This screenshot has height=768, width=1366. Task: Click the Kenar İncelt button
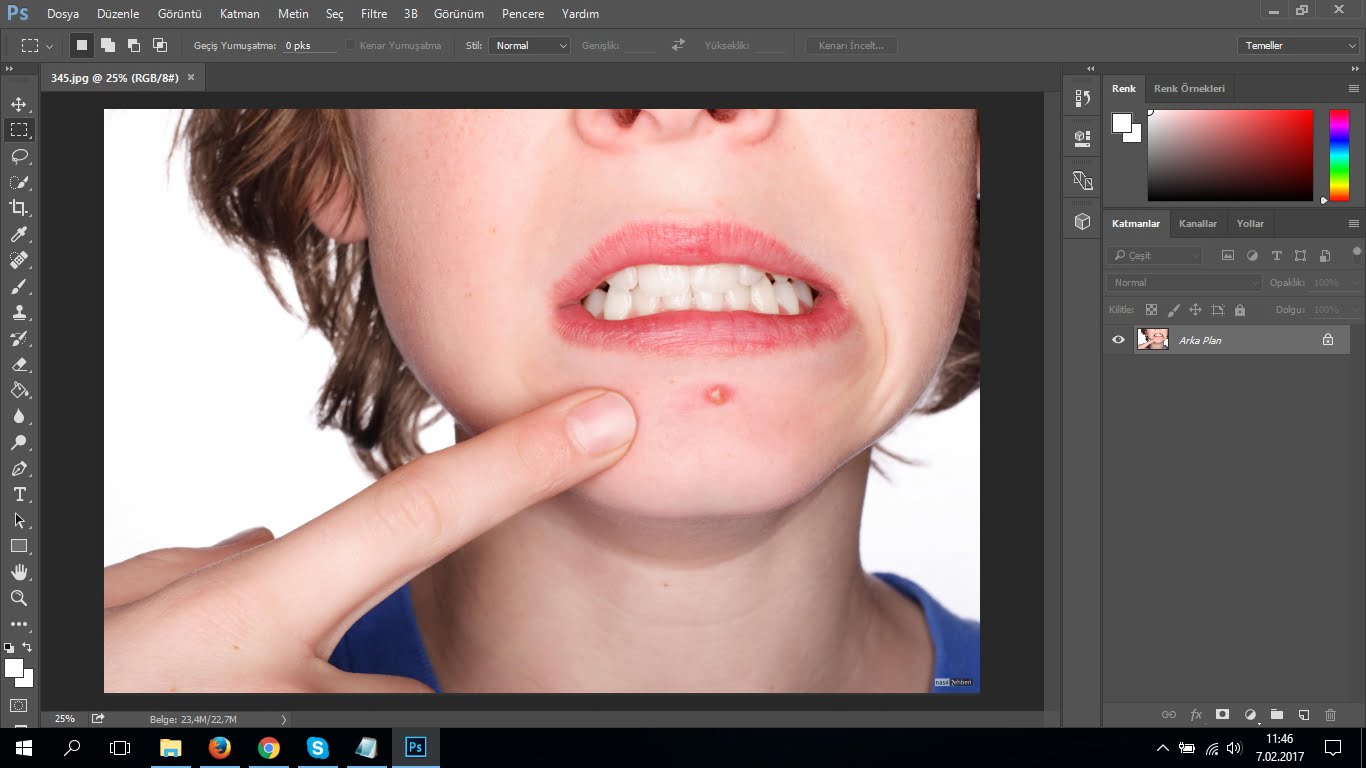click(x=851, y=45)
